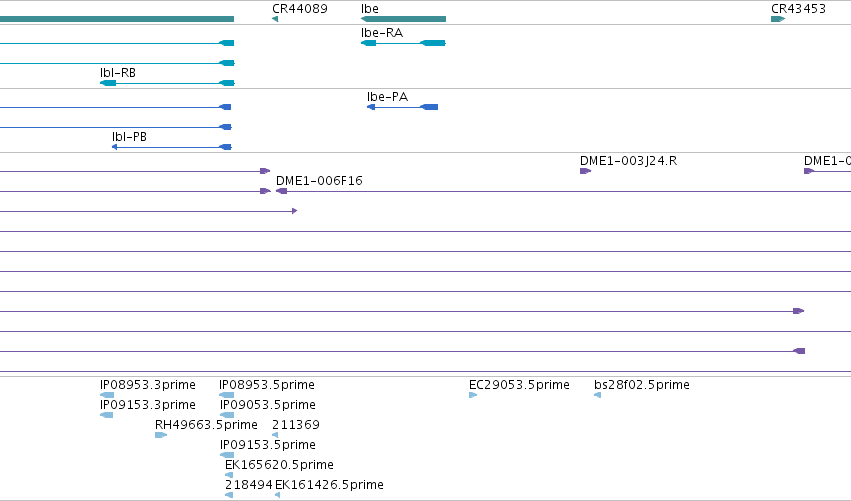This screenshot has height=501, width=851.
Task: Select the glyph under IP09053.5prime
Action: coord(227,415)
